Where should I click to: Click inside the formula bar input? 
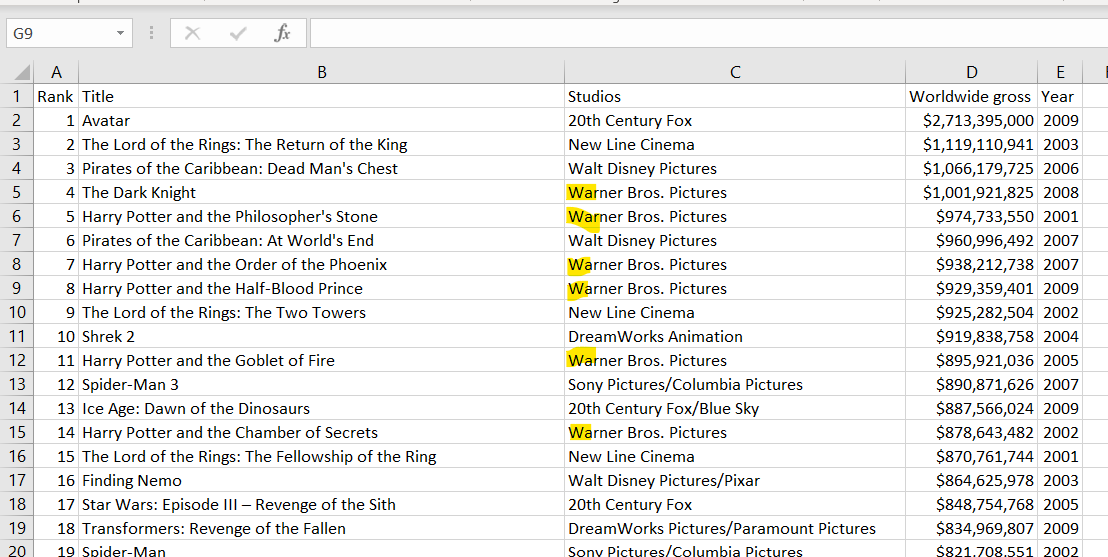(x=707, y=33)
